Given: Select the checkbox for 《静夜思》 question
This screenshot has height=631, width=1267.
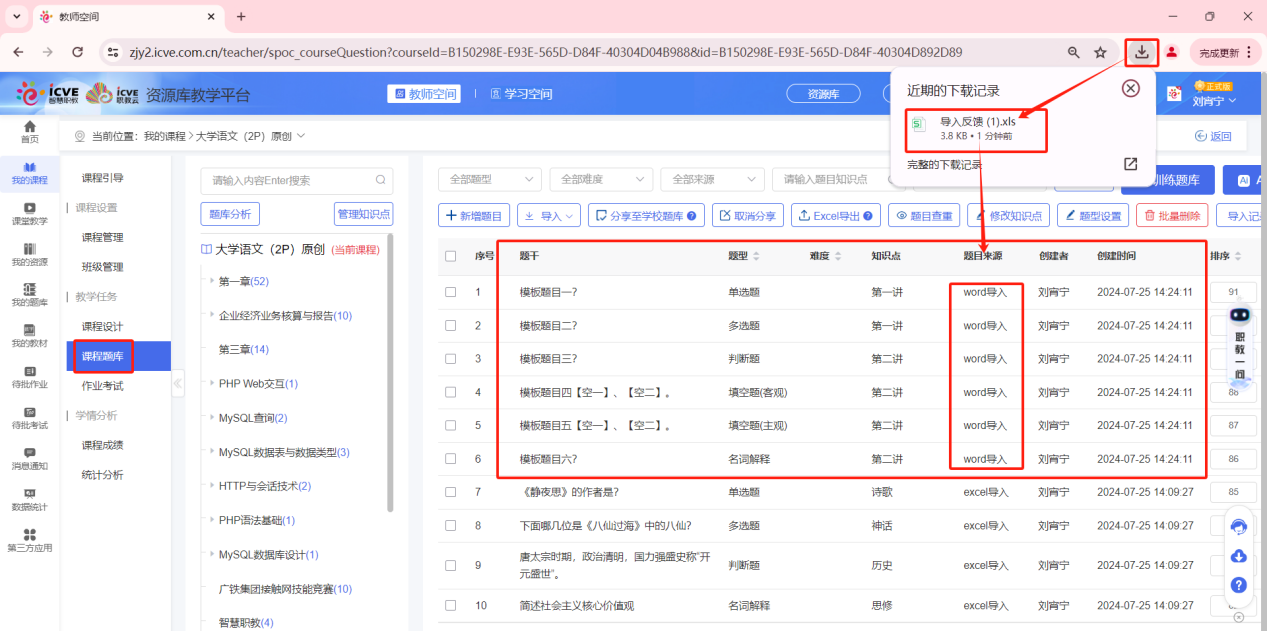Looking at the screenshot, I should (450, 492).
